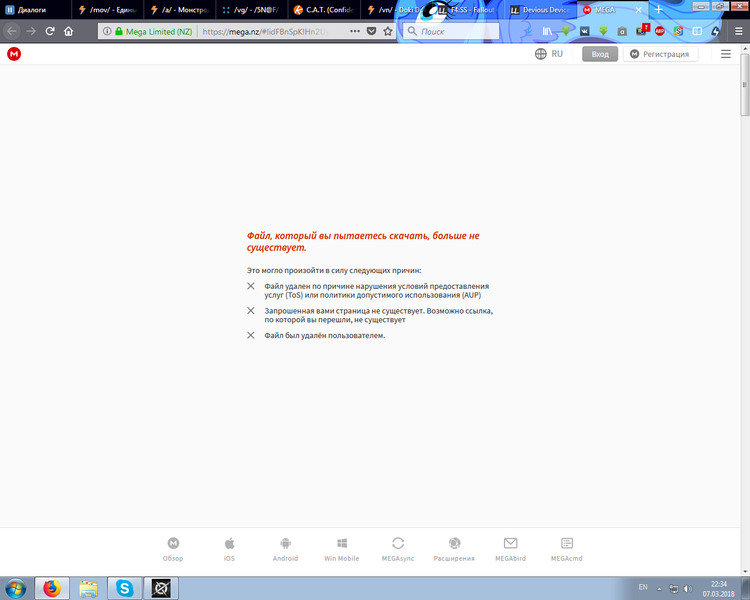750x600 pixels.
Task: Show hidden tray icons arrow
Action: pyautogui.click(x=660, y=589)
